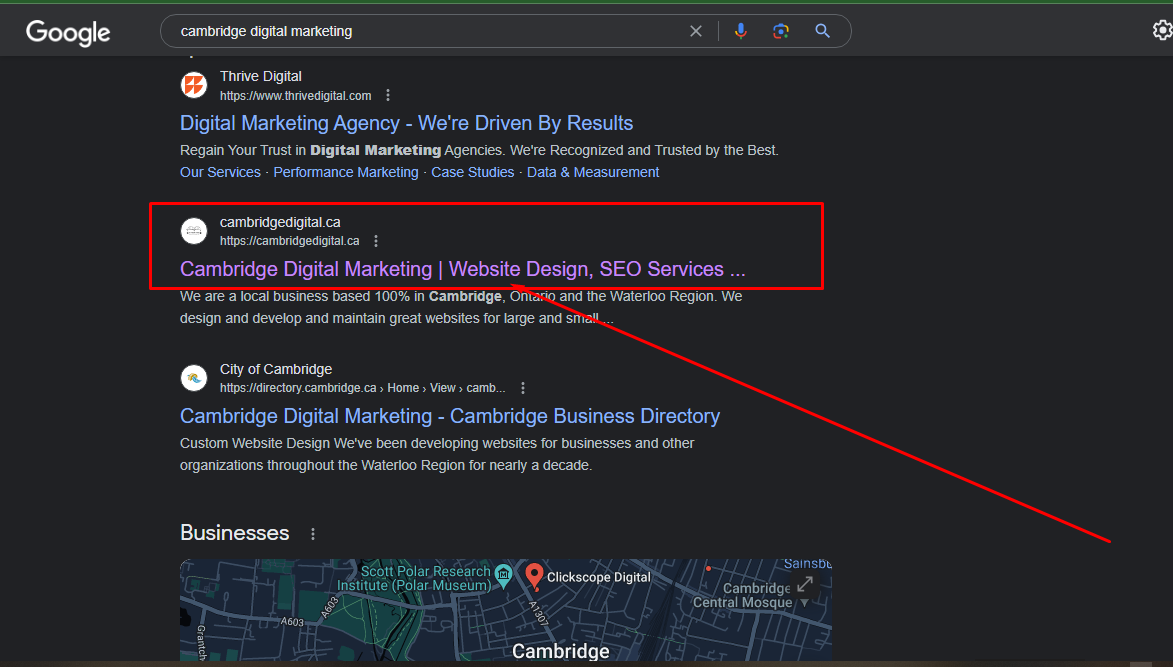Clear the search query with the X icon
The image size is (1173, 667).
[696, 31]
